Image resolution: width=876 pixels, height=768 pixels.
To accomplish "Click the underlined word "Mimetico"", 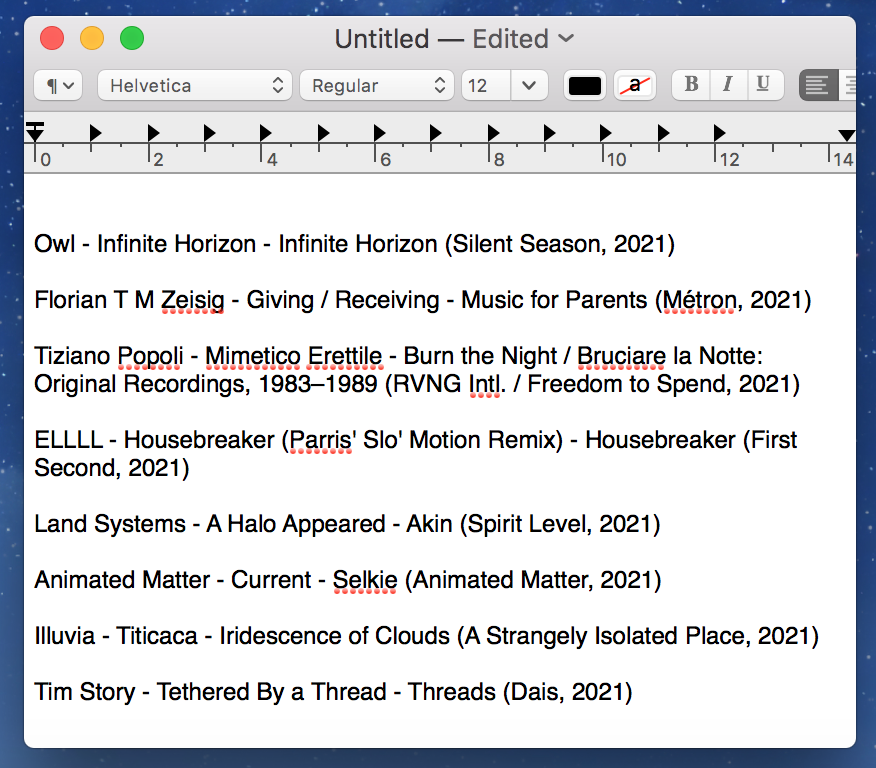I will [x=253, y=356].
